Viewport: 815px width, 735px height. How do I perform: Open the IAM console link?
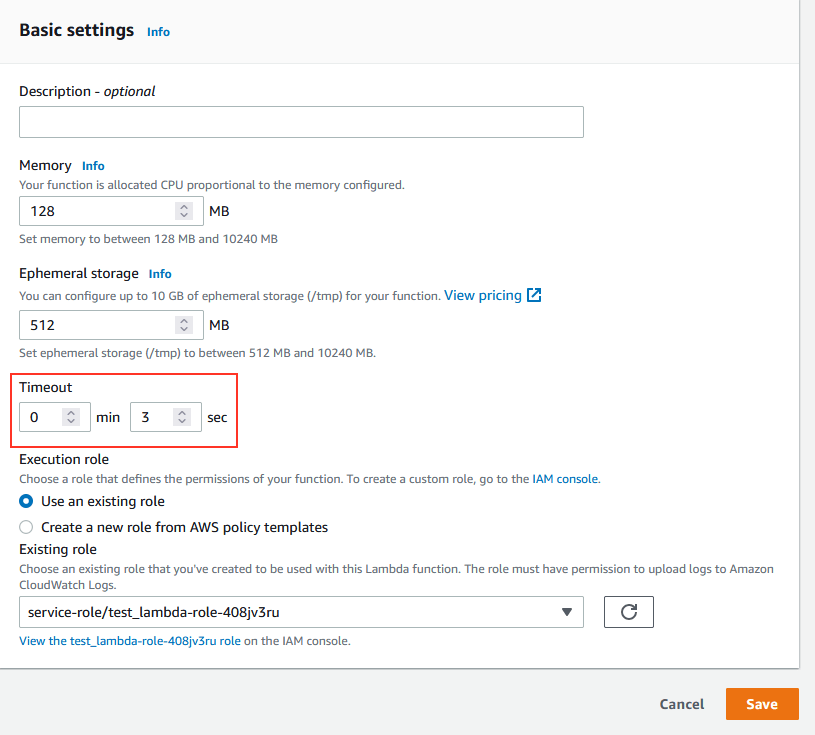click(564, 478)
